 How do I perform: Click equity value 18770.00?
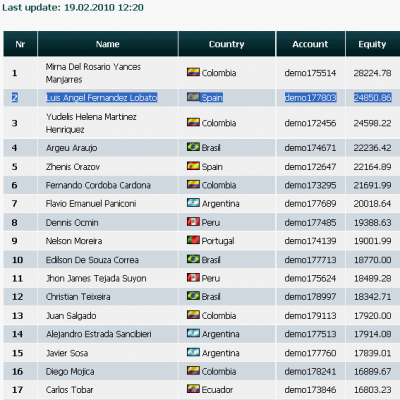point(373,260)
